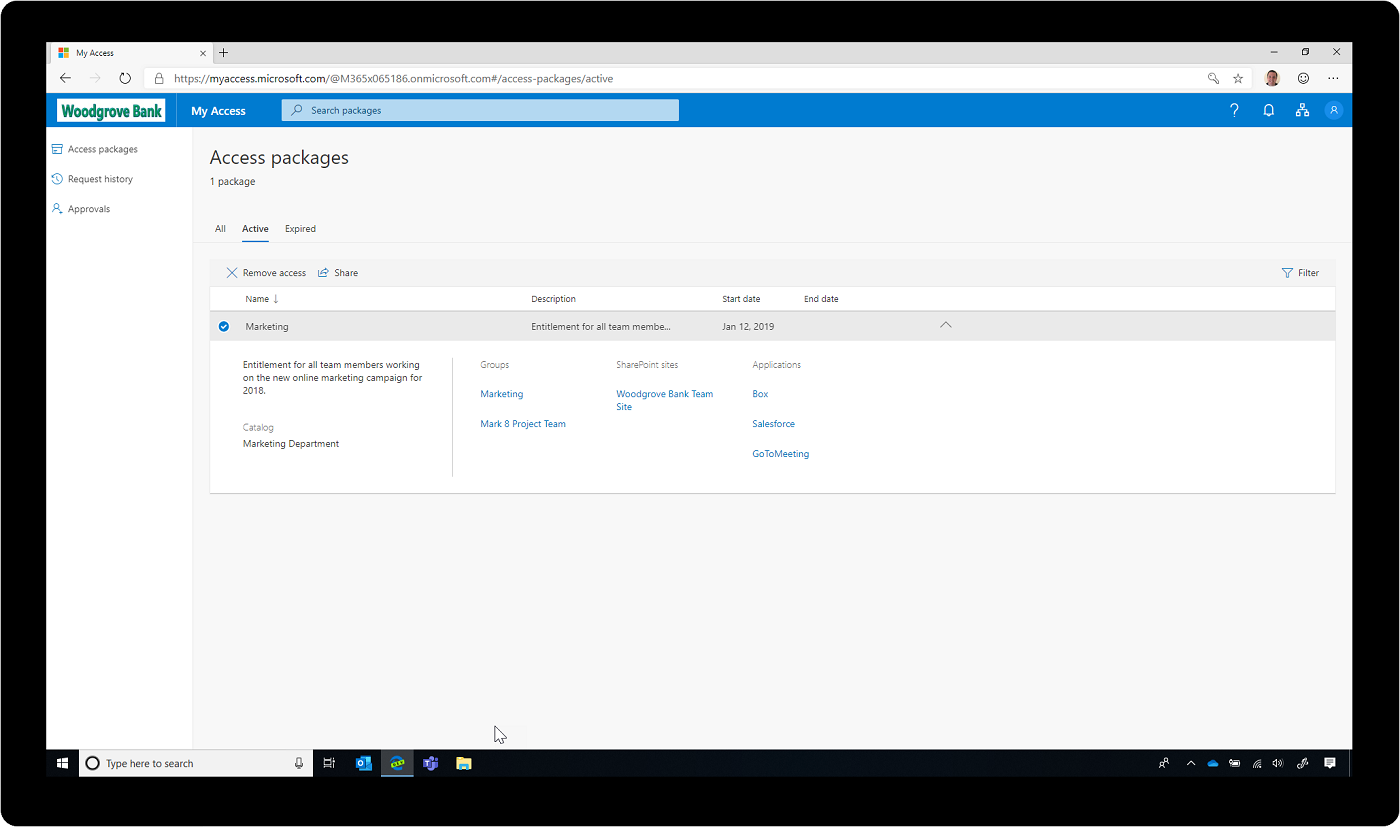Switch to the All tab
Image resolution: width=1400 pixels, height=827 pixels.
tap(220, 229)
